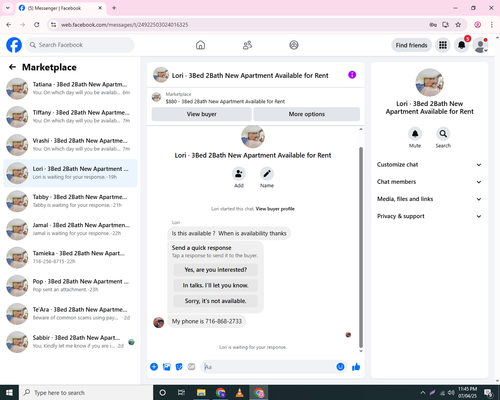Open the Tamieka conversation
The image size is (500, 400).
70,258
